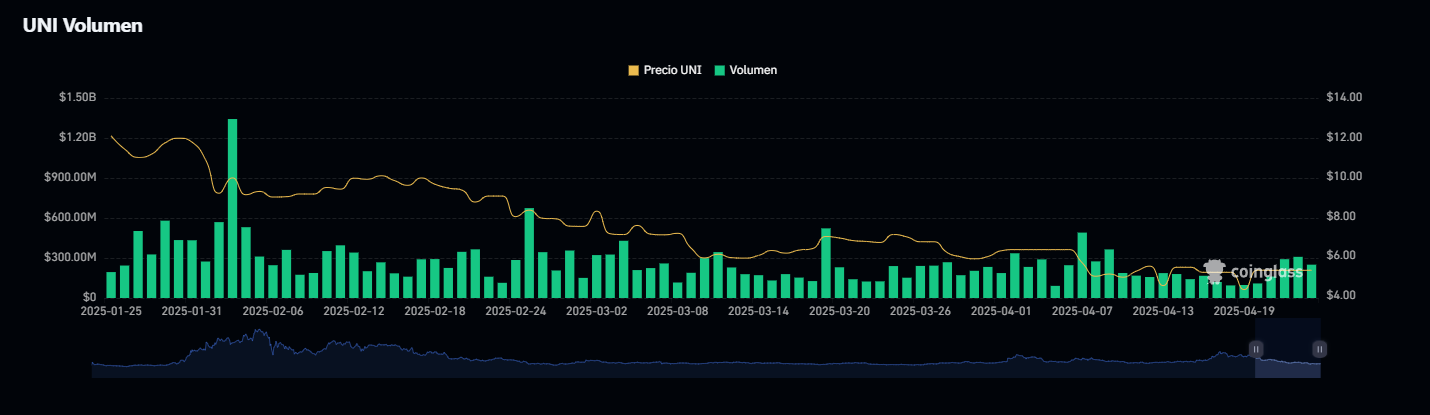1430x415 pixels.
Task: Click the 2025-04-13 date label
Action: [x=1163, y=311]
